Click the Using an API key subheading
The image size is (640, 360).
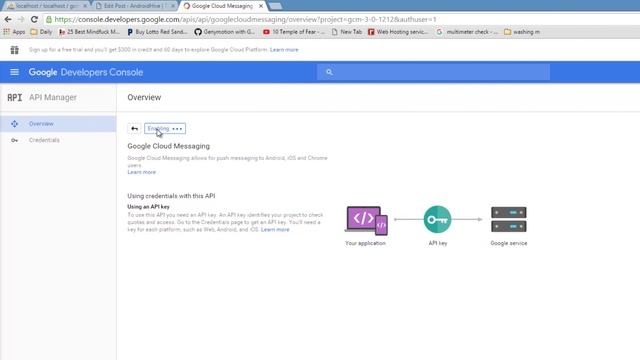point(148,207)
